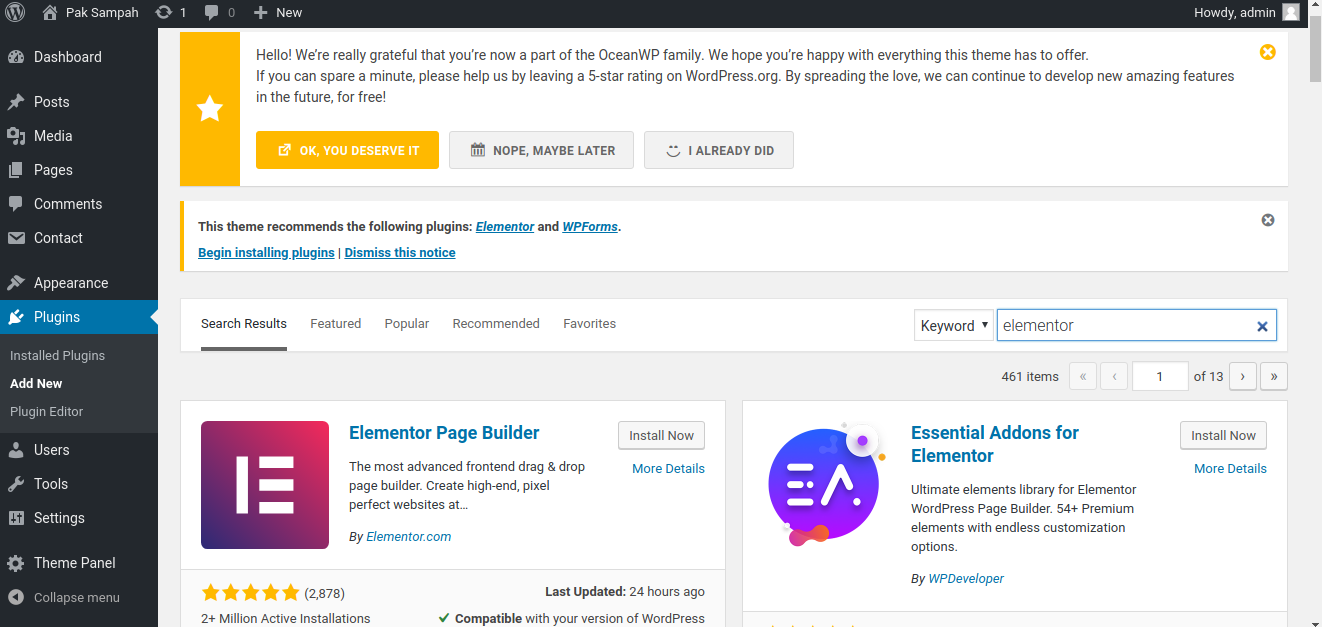The width and height of the screenshot is (1322, 627).
Task: Open the updates icon in admin bar
Action: [x=164, y=12]
